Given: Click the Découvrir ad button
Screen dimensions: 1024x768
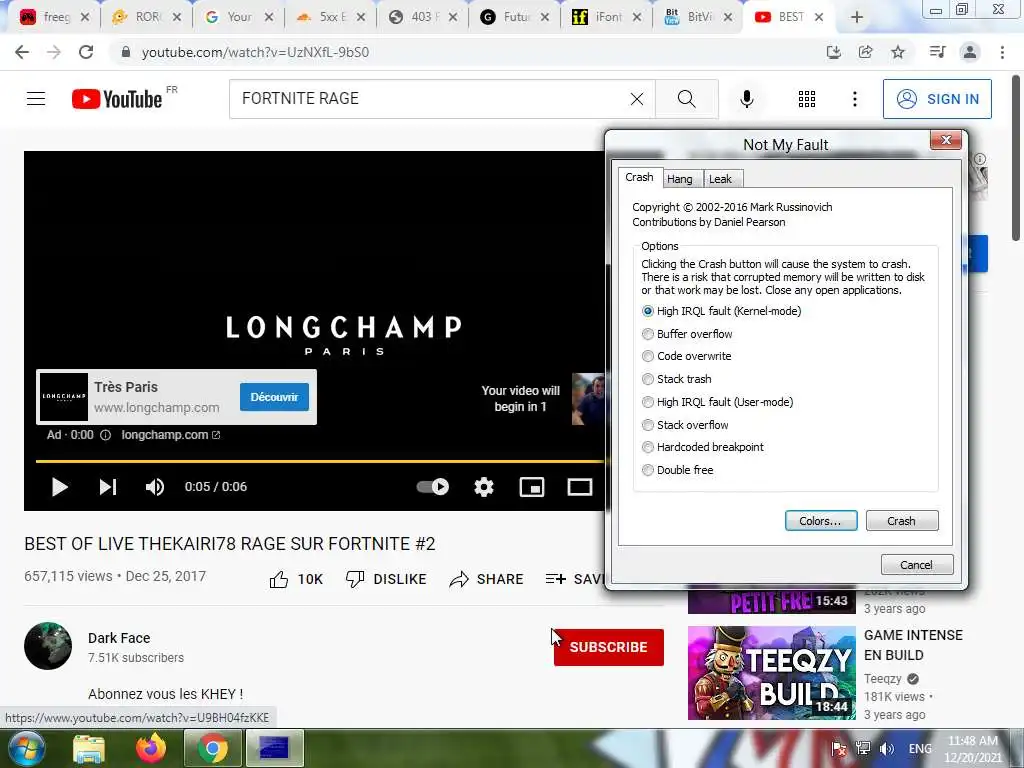Looking at the screenshot, I should click(274, 397).
